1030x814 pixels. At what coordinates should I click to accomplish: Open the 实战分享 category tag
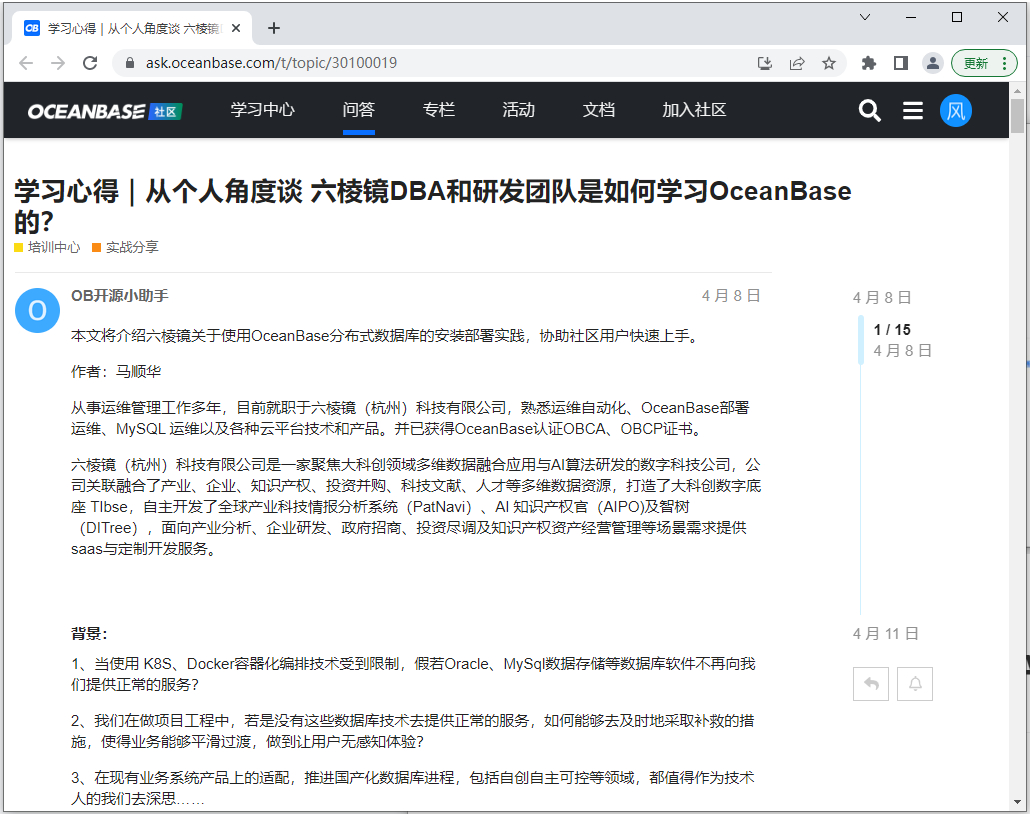pos(125,247)
